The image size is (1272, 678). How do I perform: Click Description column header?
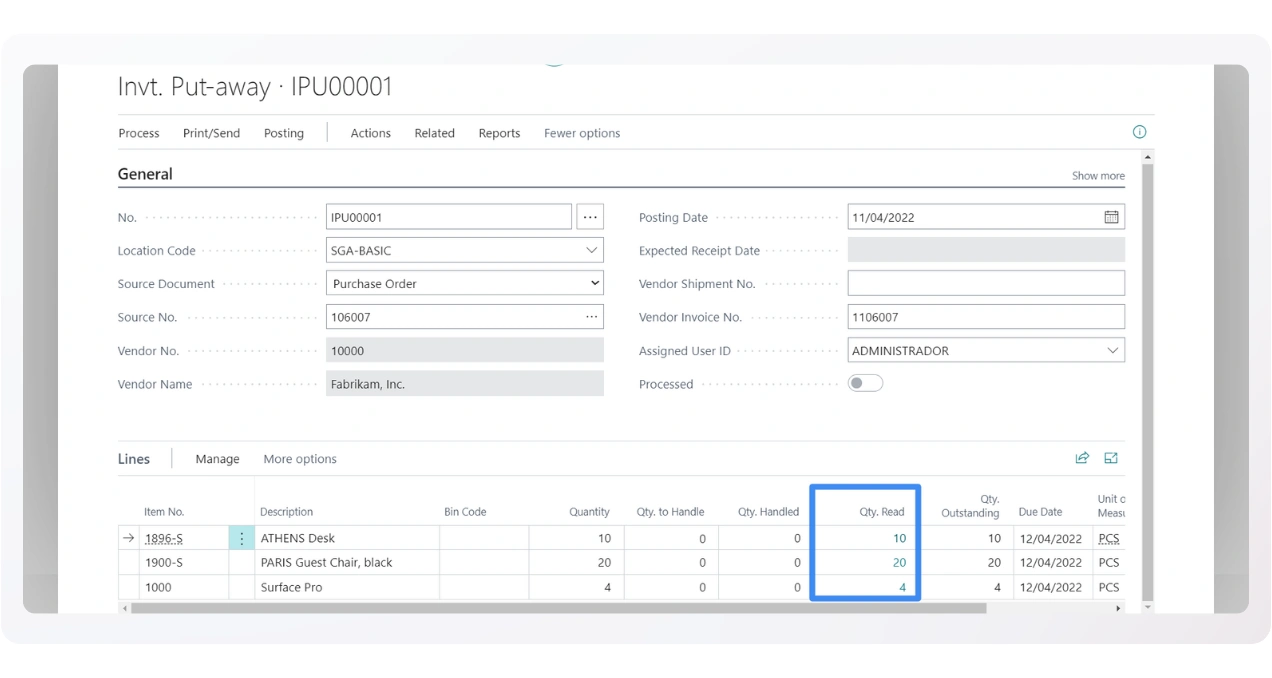coord(286,512)
